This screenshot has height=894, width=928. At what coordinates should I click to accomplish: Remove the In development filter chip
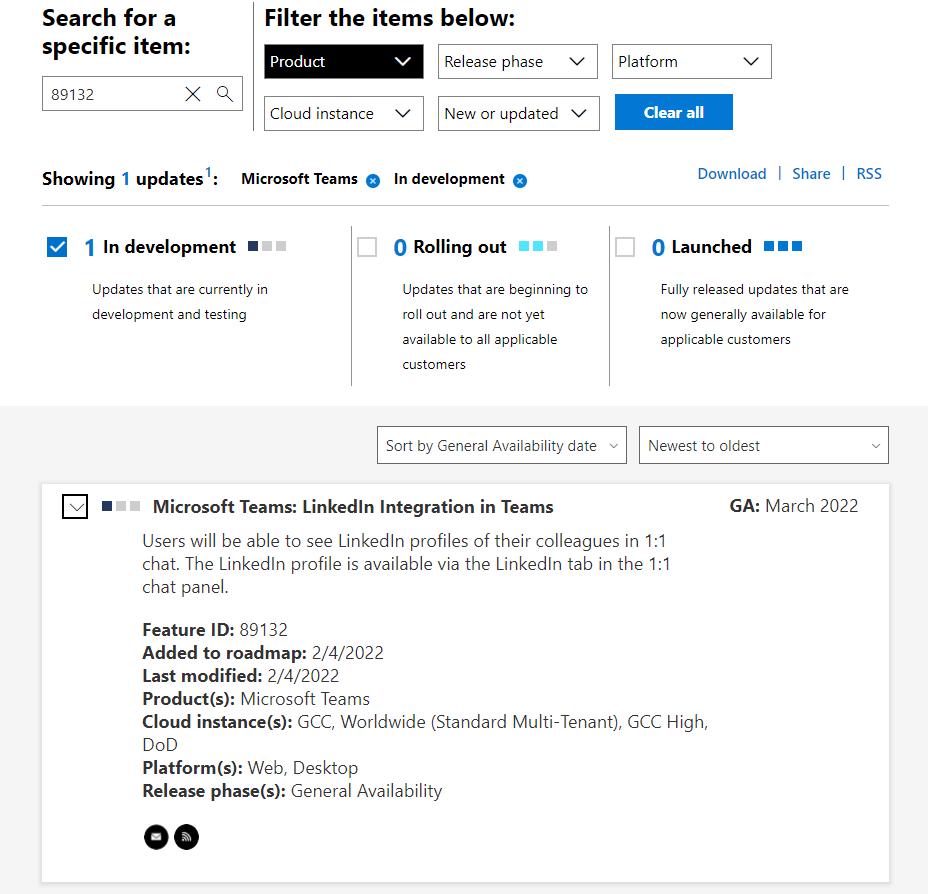pyautogui.click(x=520, y=181)
